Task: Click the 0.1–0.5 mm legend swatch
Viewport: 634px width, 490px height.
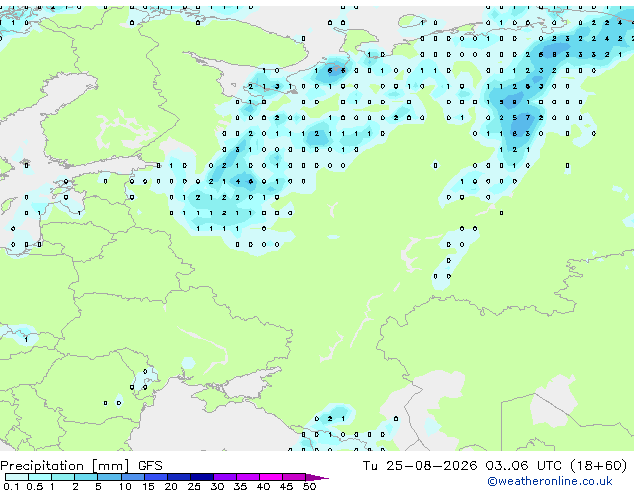Action: tap(17, 477)
